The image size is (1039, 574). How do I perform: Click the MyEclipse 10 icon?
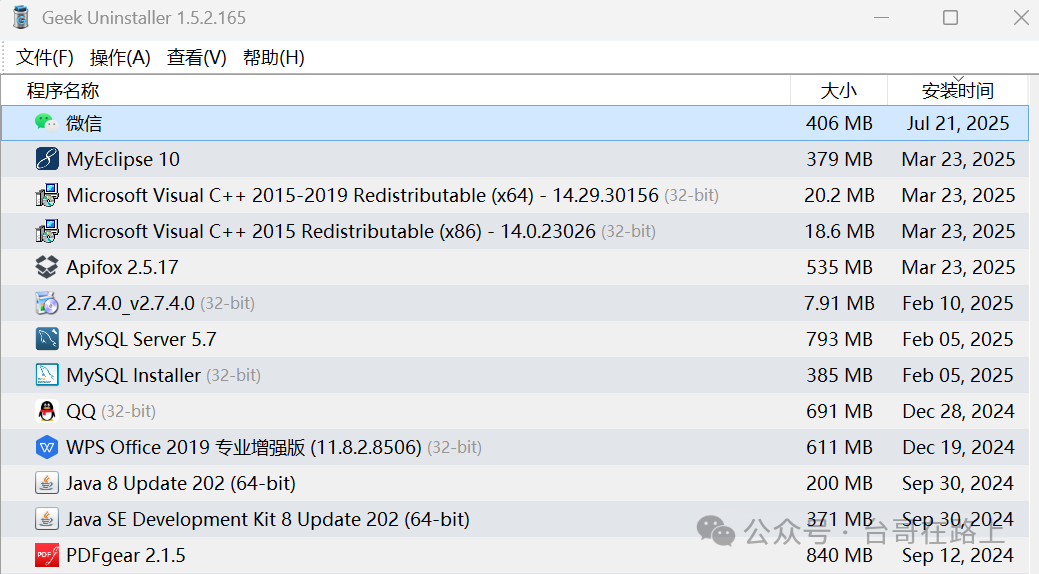point(46,159)
